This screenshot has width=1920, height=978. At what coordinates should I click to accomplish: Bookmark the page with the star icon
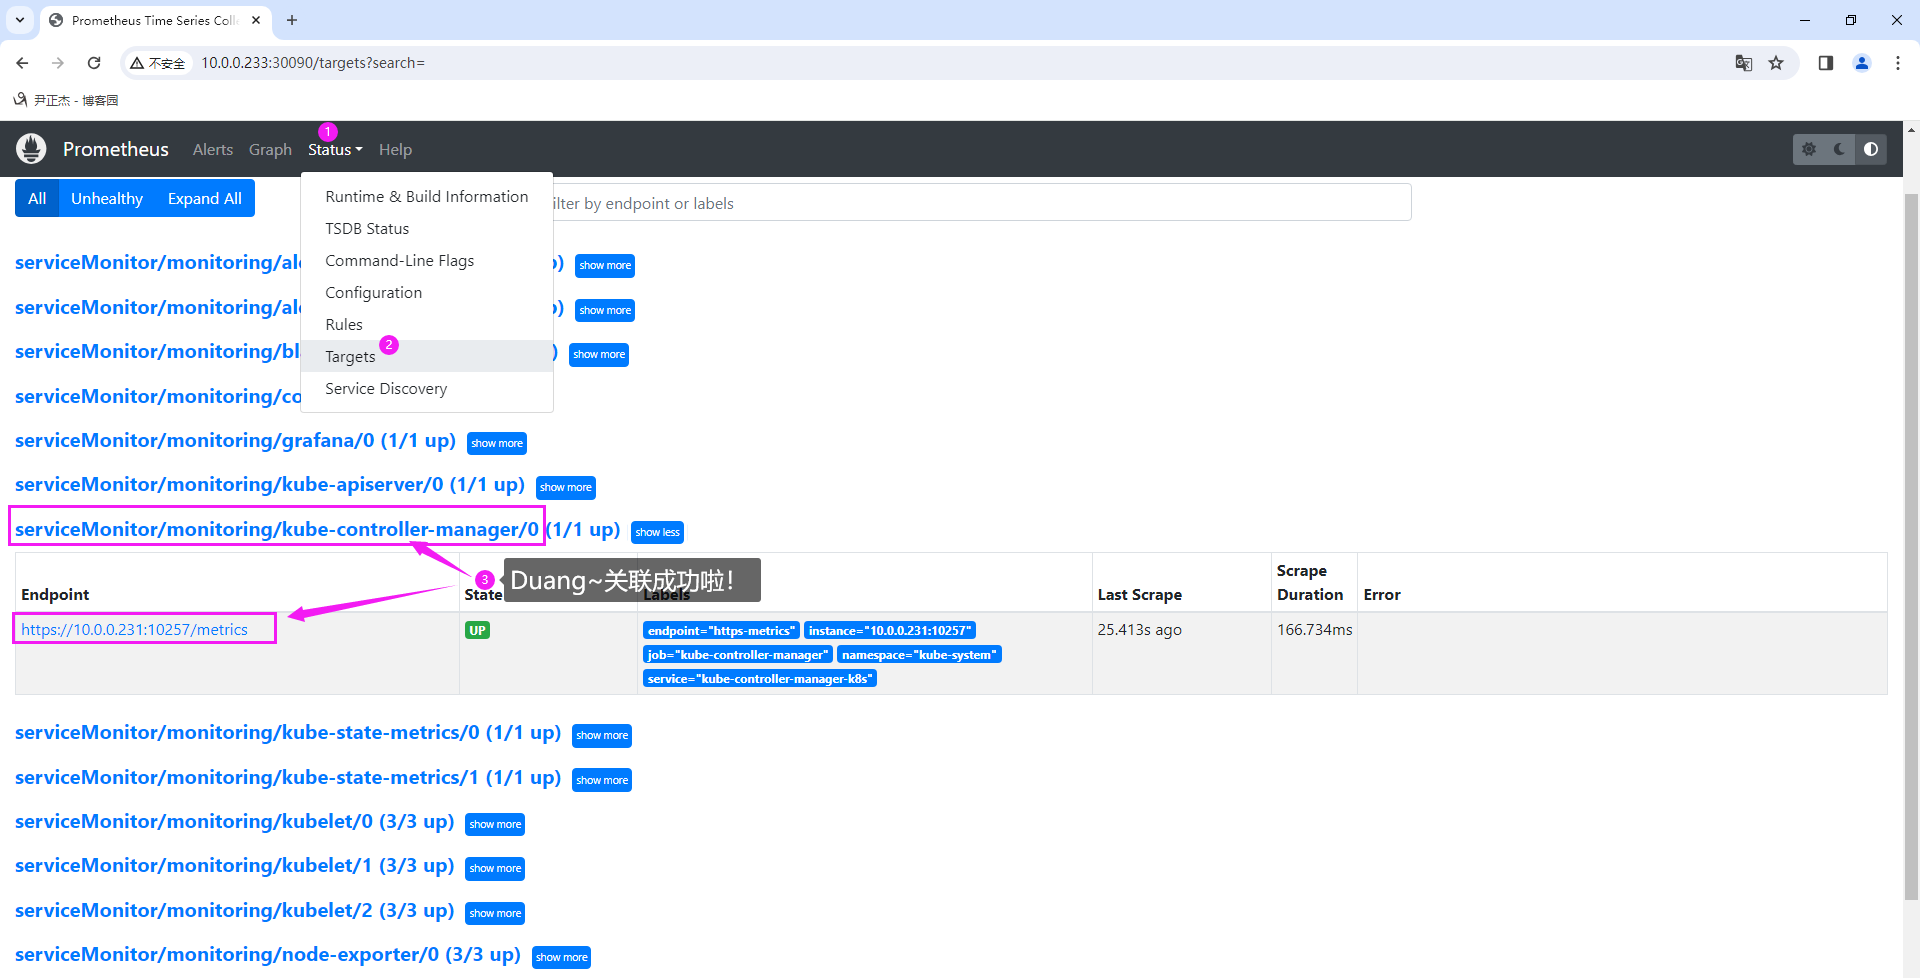click(1777, 62)
